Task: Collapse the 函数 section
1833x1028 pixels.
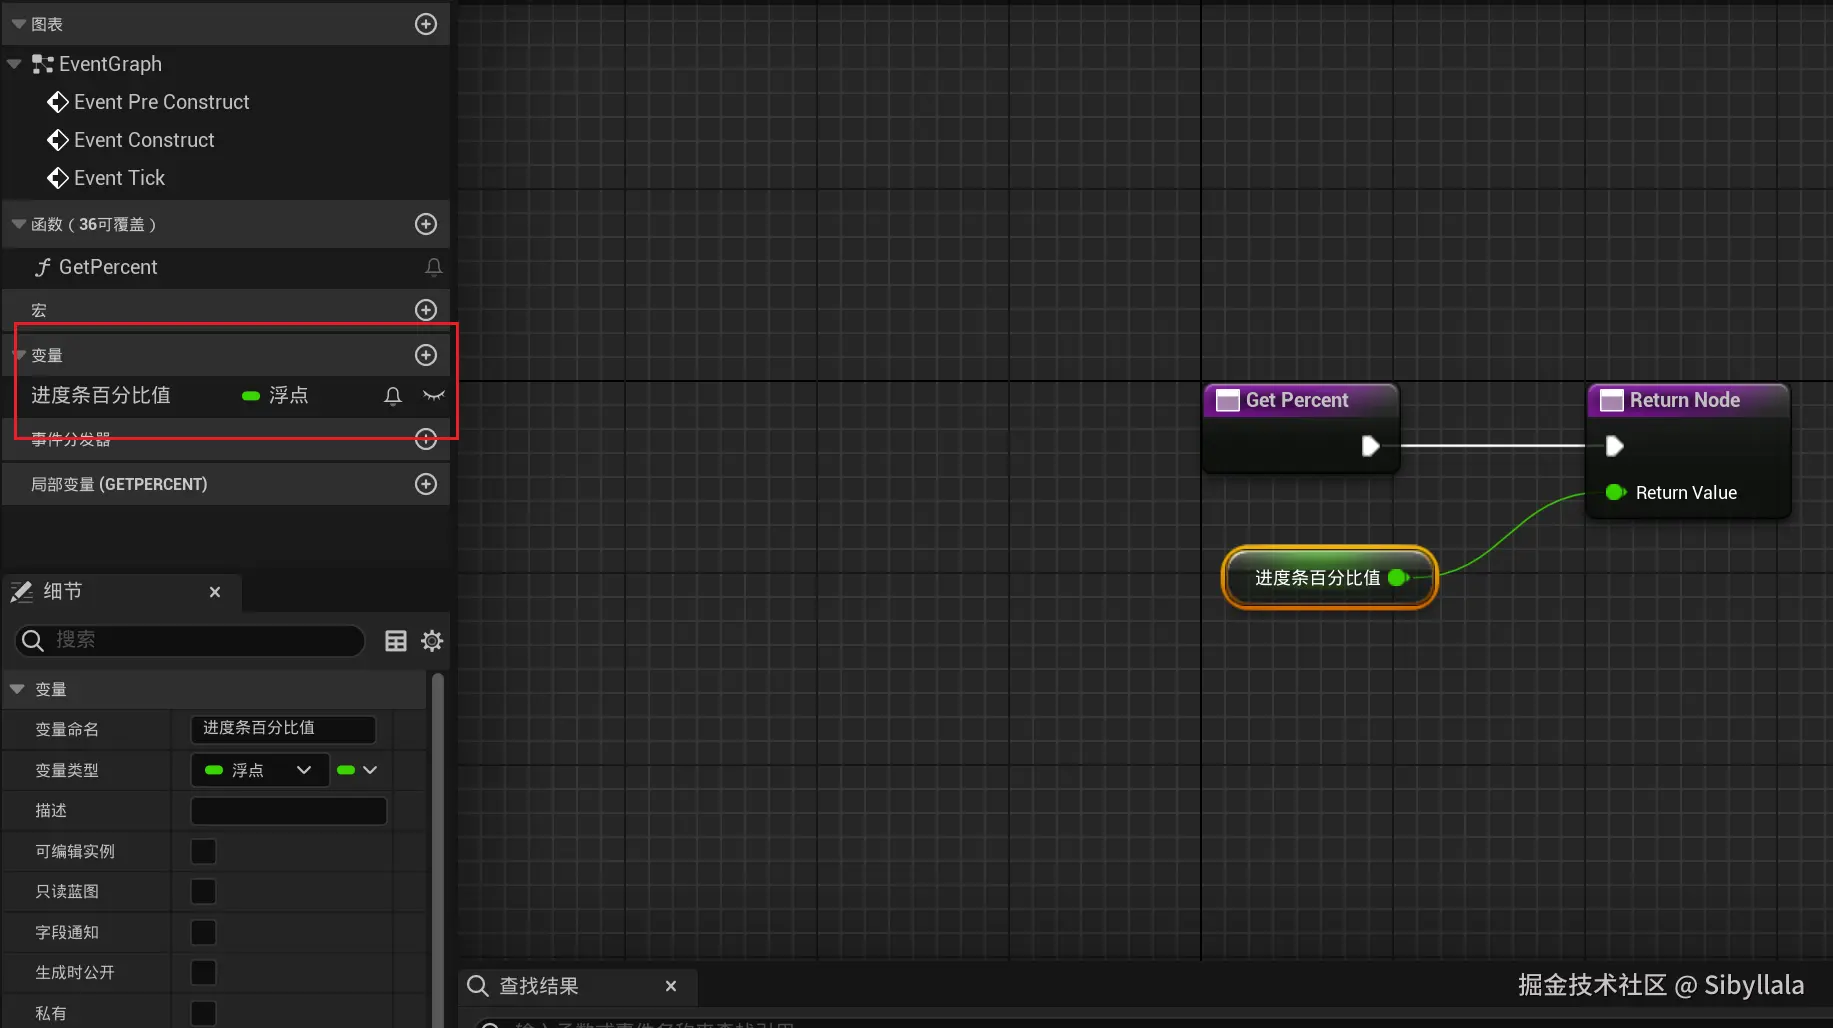Action: coord(19,224)
